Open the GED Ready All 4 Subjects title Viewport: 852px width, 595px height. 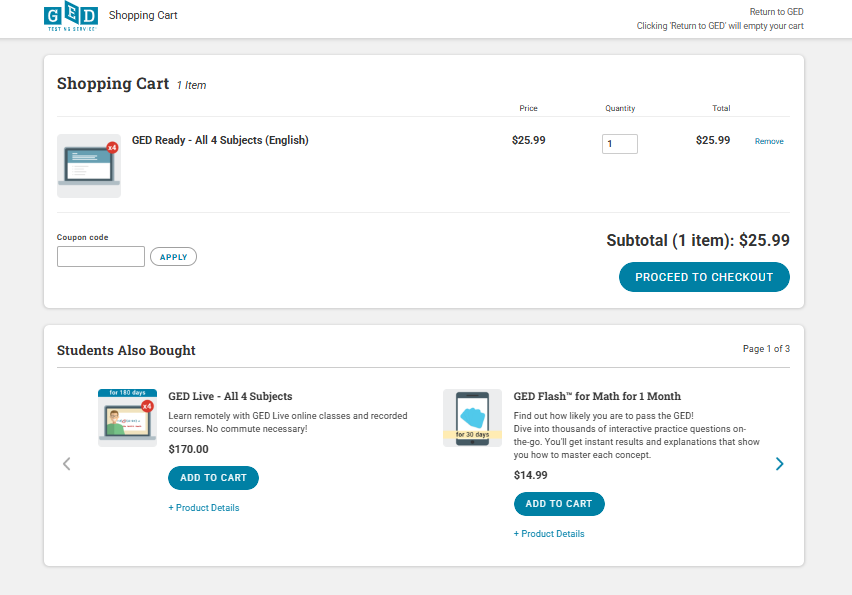pyautogui.click(x=220, y=141)
